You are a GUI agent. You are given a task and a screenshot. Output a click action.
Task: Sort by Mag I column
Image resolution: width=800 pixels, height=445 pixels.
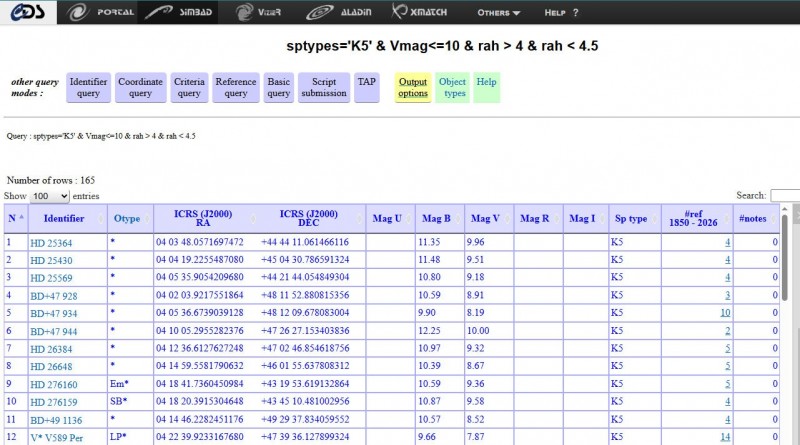586,218
